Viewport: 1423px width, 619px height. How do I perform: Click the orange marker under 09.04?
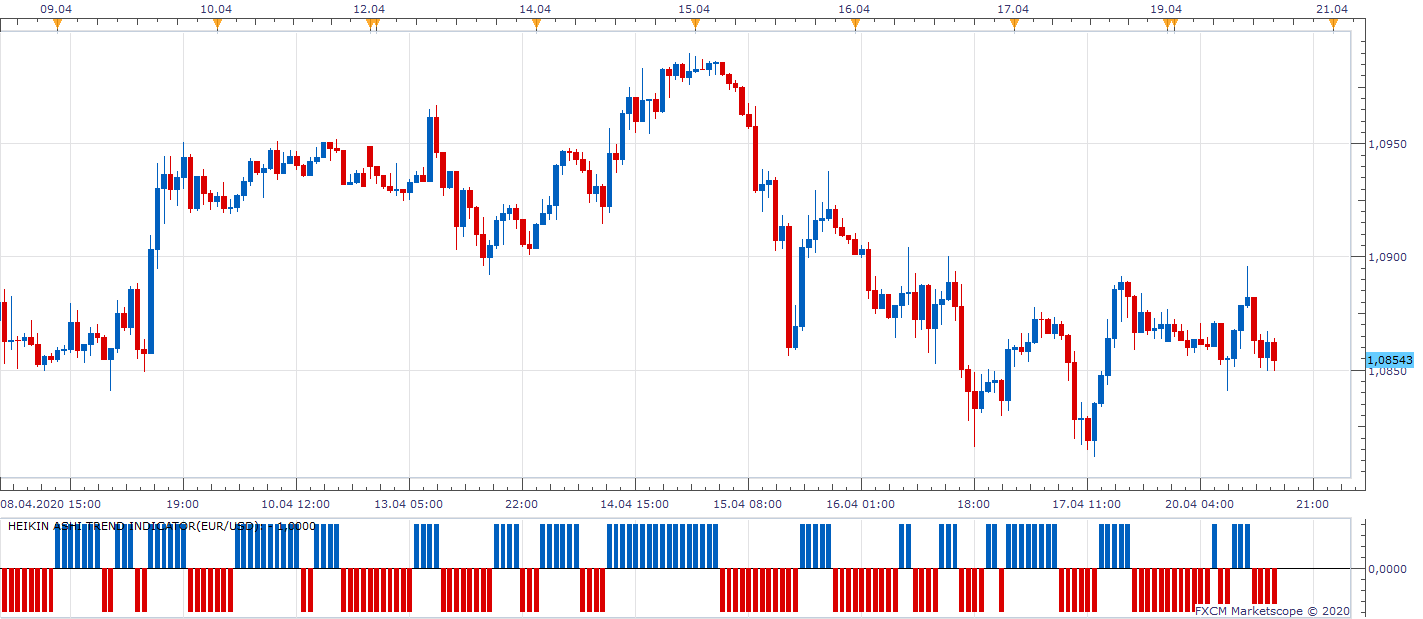click(57, 25)
